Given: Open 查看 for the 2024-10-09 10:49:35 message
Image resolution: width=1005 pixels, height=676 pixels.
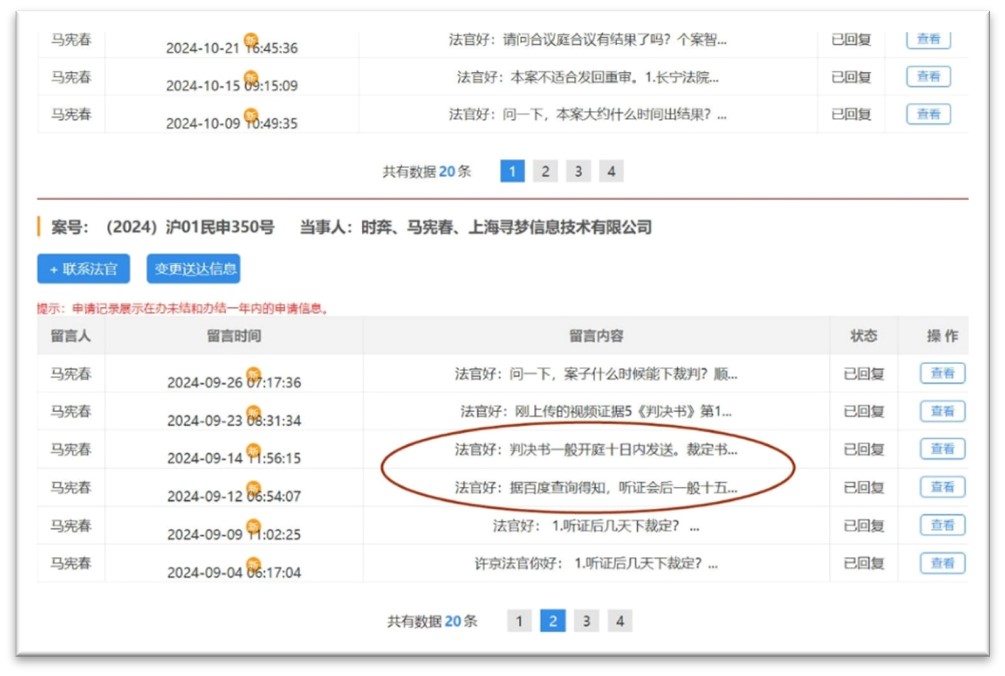Looking at the screenshot, I should click(x=928, y=114).
